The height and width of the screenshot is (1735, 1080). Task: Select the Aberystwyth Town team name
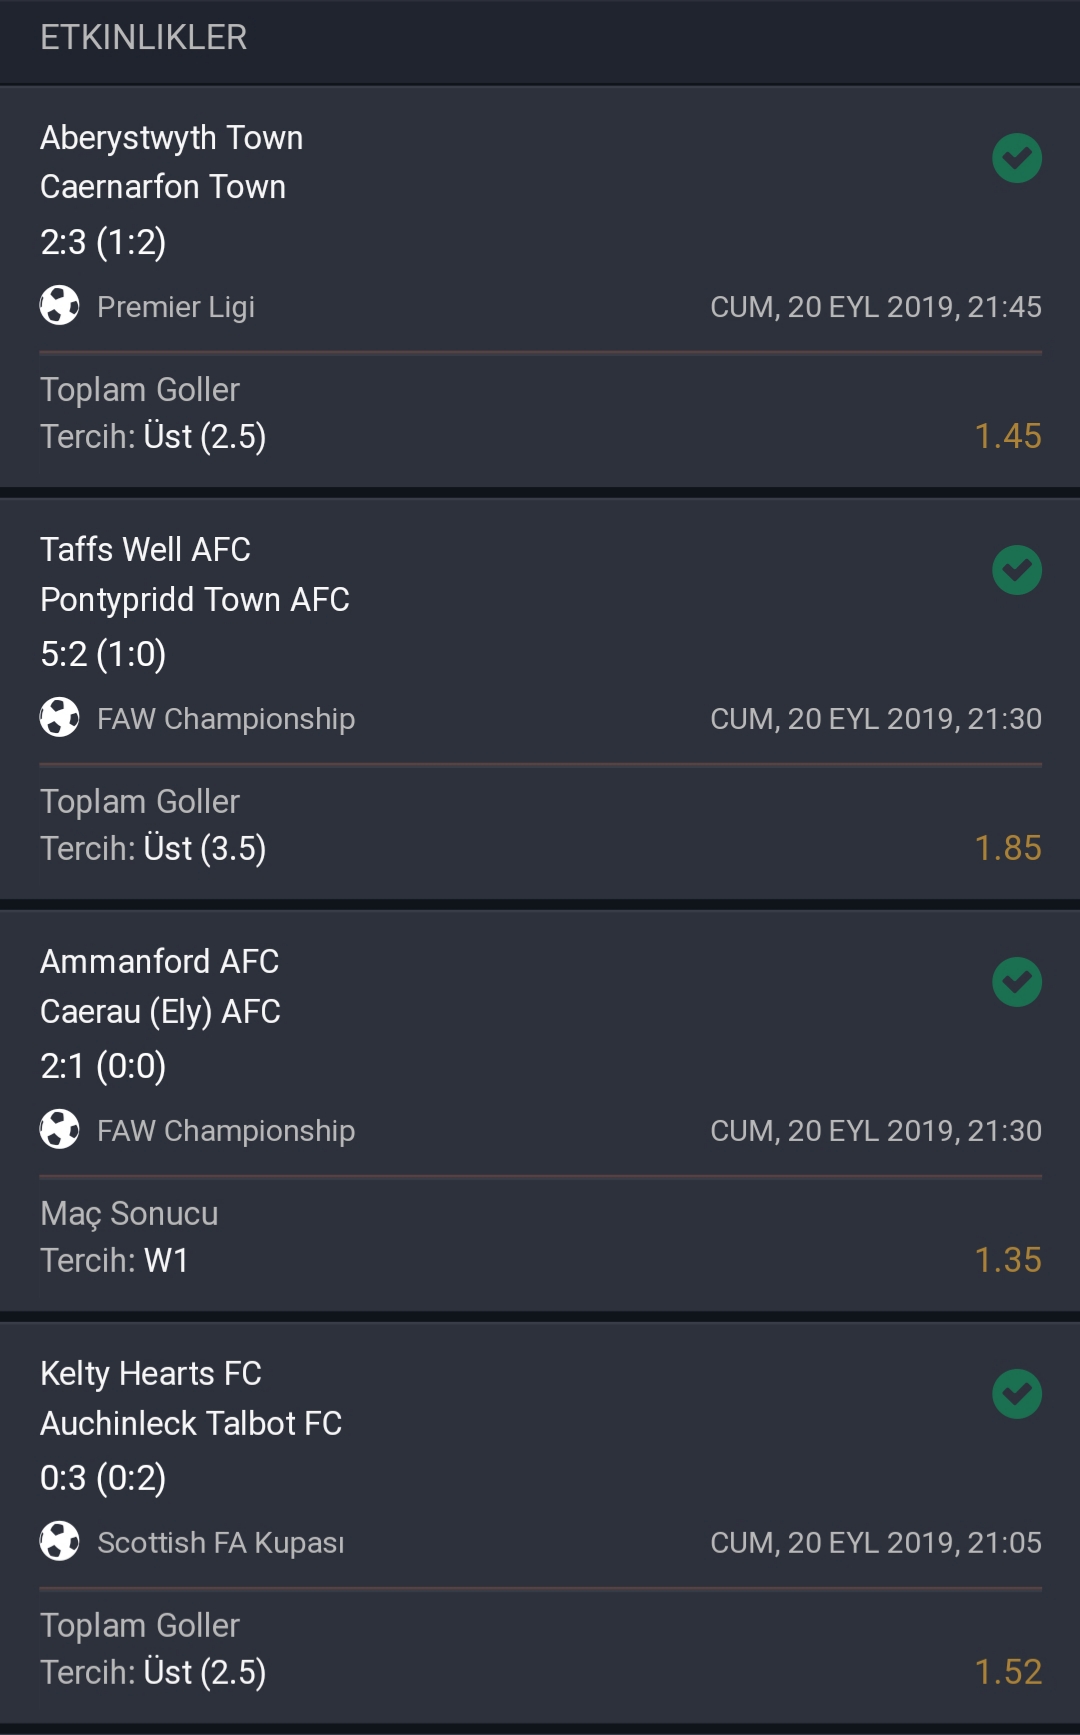(x=171, y=139)
